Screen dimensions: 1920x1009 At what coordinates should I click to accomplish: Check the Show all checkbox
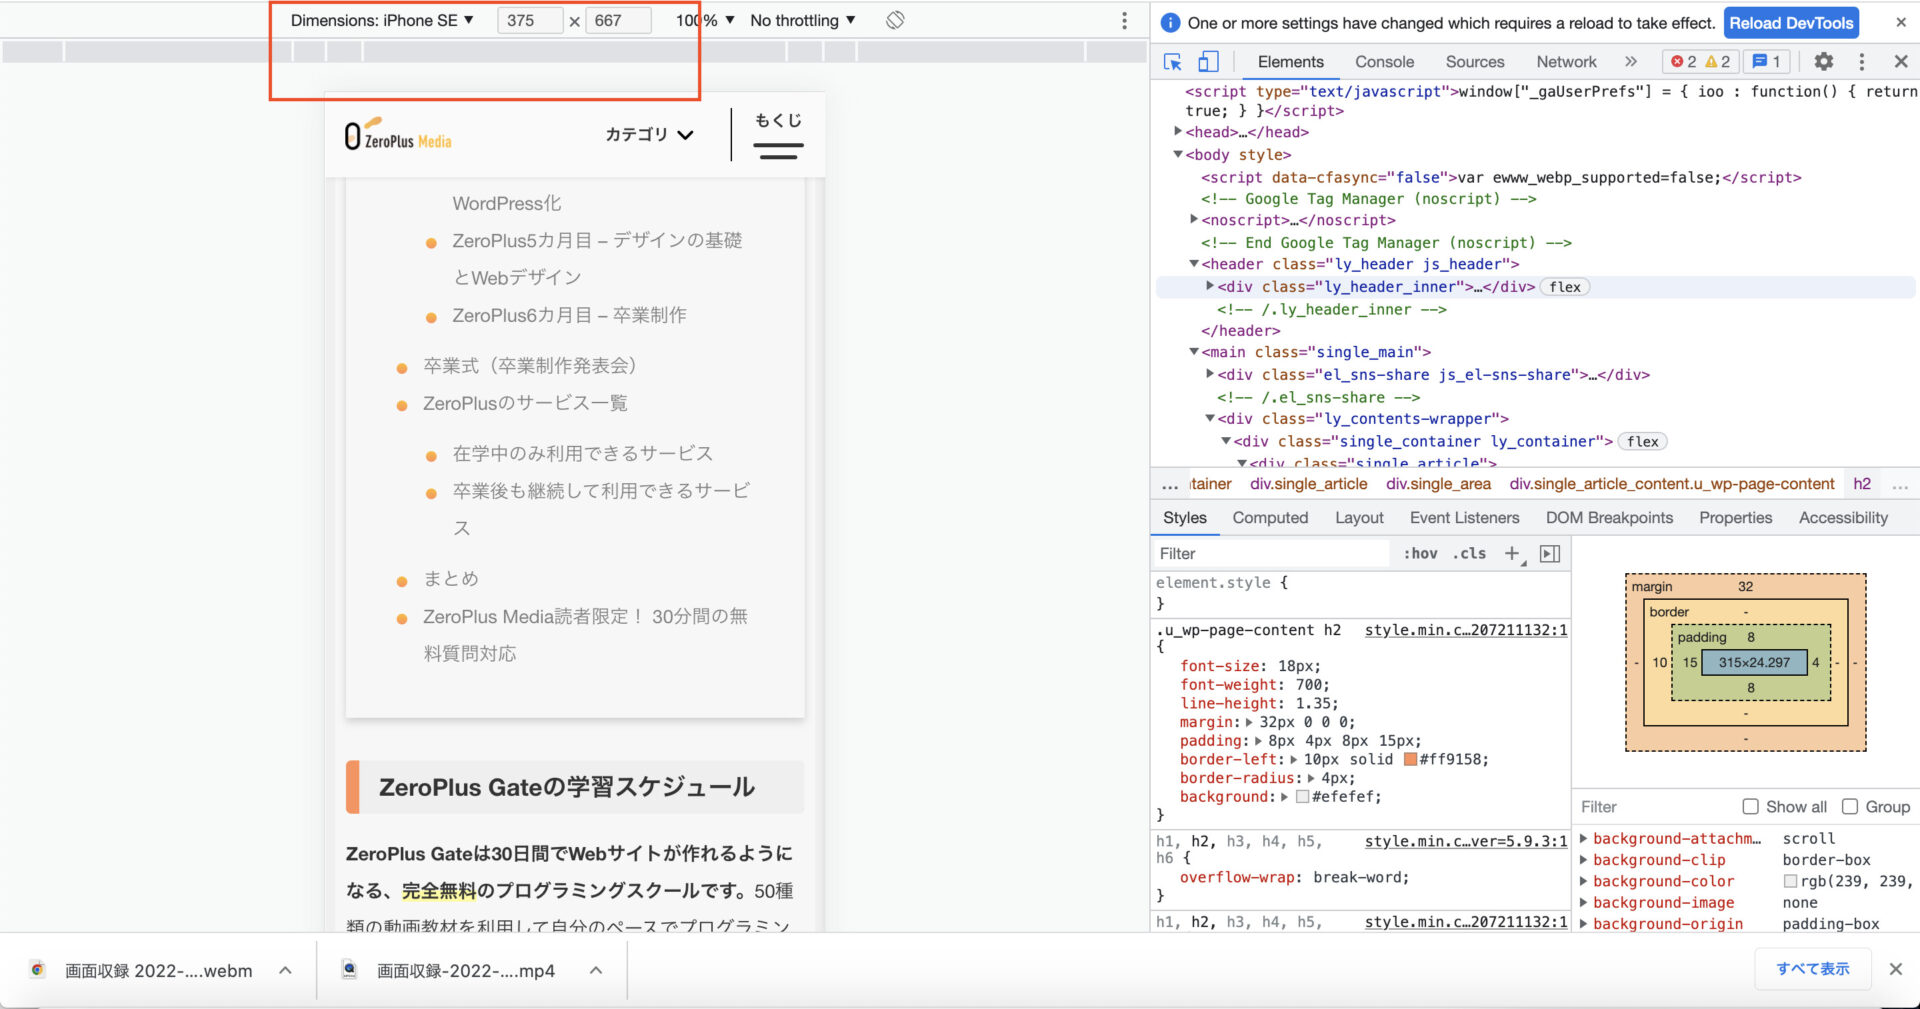[1750, 807]
